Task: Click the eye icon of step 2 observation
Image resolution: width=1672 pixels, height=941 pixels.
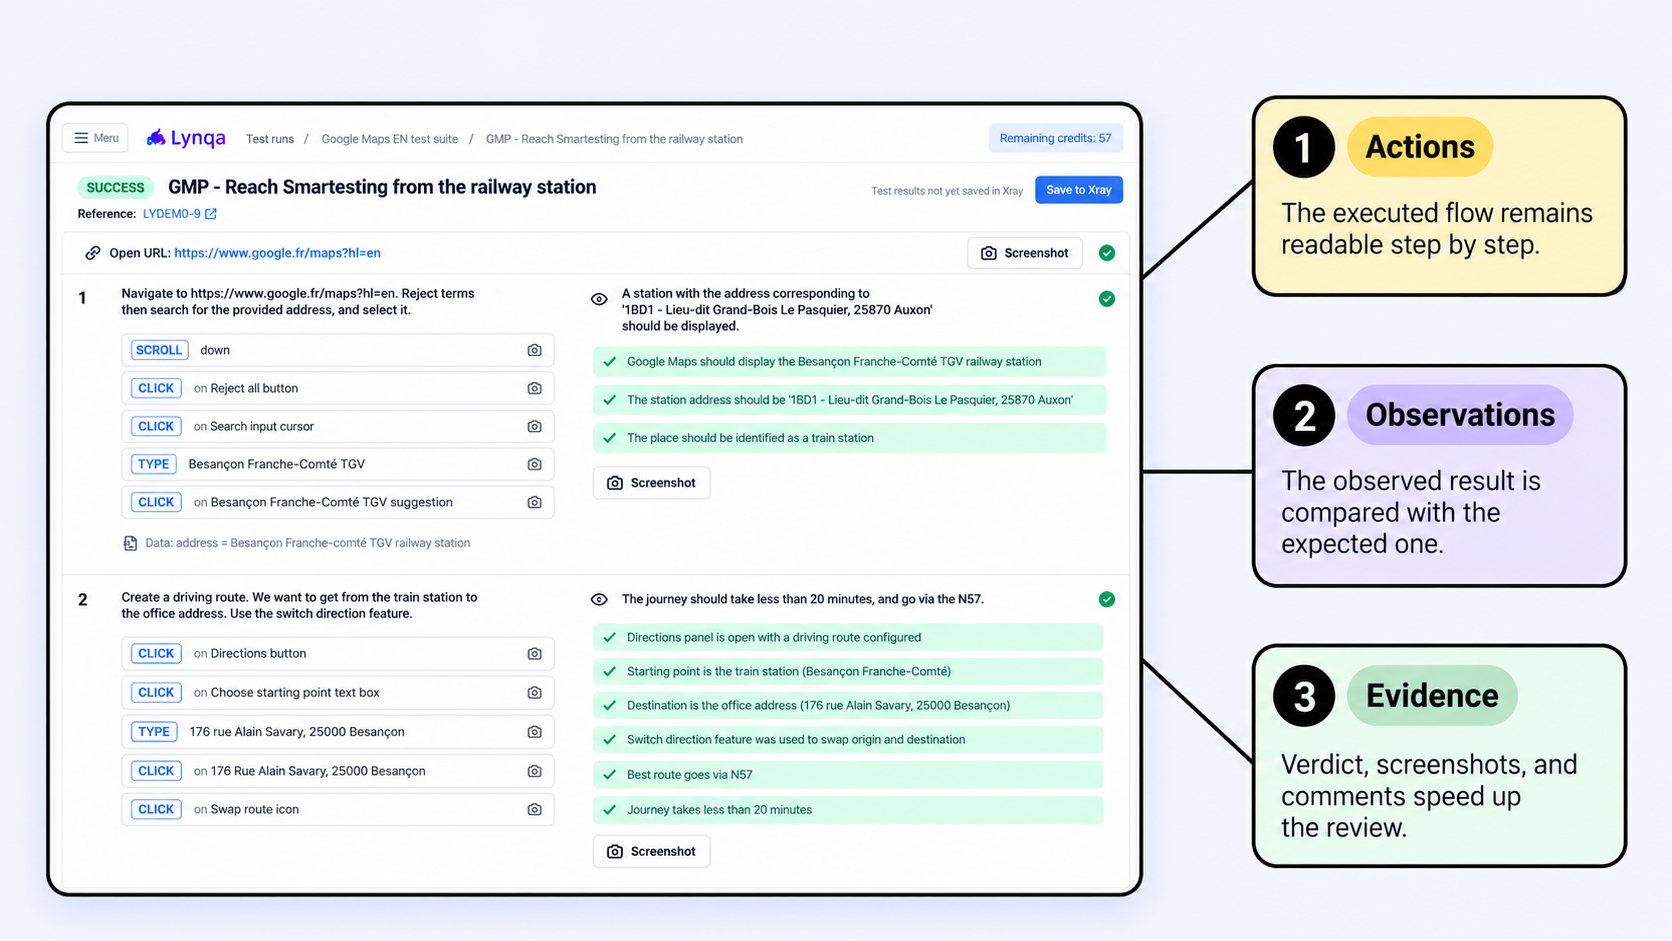Action: [x=599, y=599]
